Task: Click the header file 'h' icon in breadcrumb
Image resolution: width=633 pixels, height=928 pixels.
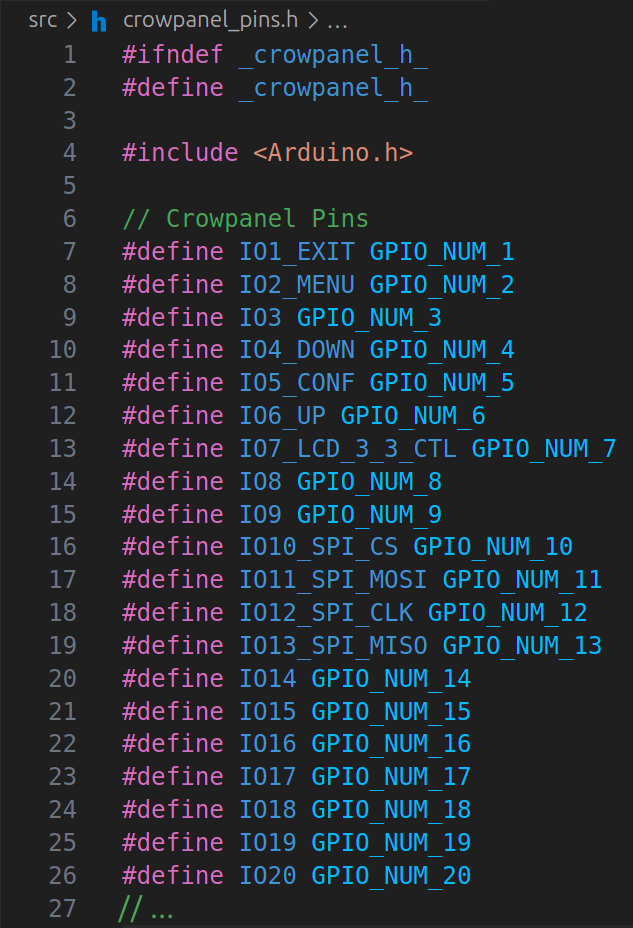Action: point(99,21)
